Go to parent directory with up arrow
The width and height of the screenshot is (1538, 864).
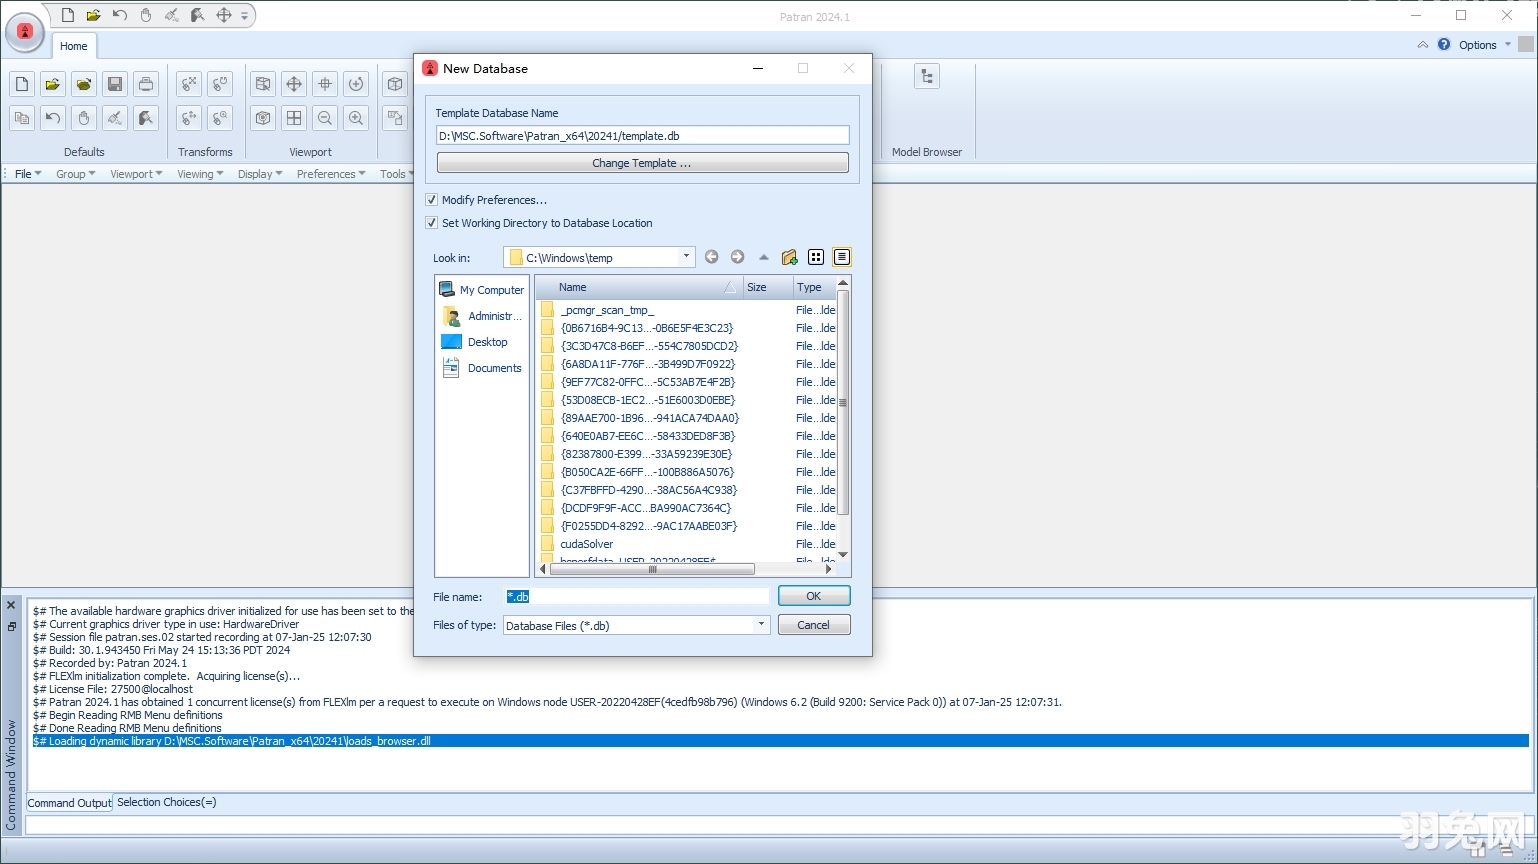point(764,257)
